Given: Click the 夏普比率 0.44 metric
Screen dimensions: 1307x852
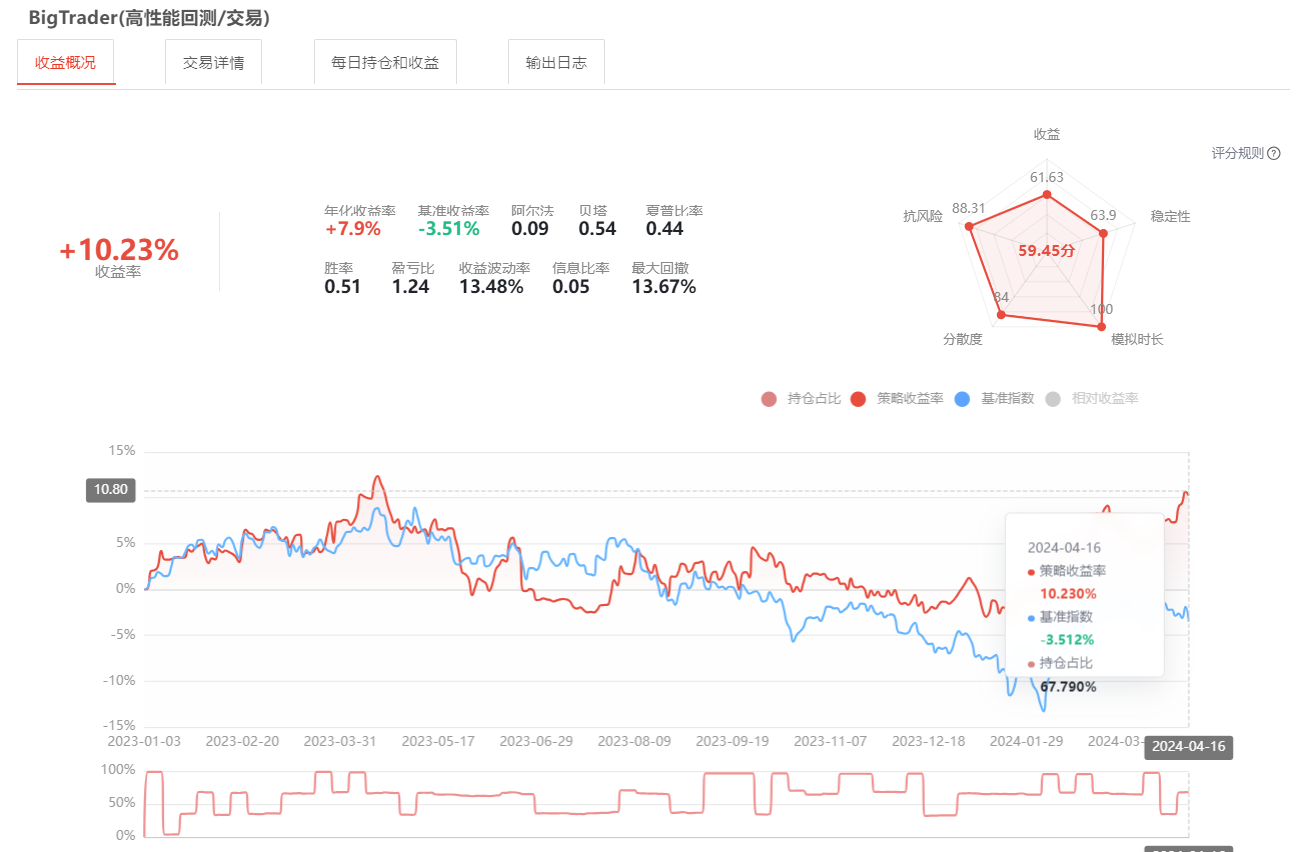Looking at the screenshot, I should pyautogui.click(x=665, y=228).
